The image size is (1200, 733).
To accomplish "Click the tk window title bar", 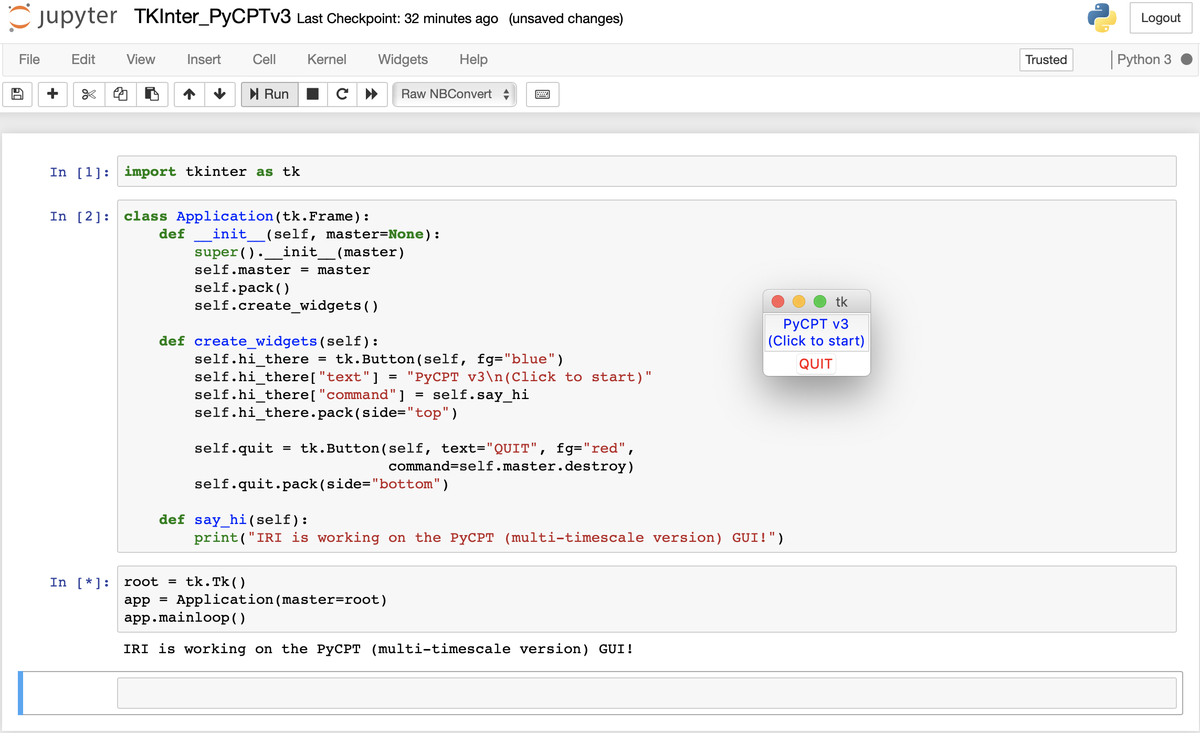I will coord(816,302).
